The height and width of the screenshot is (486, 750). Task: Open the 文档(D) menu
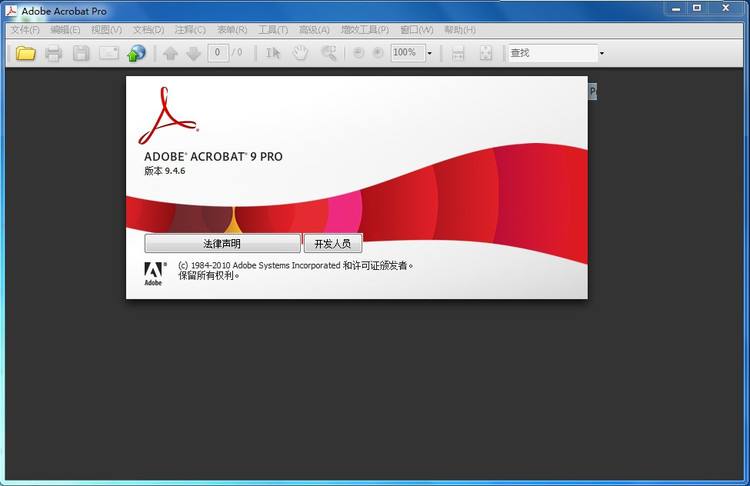pyautogui.click(x=148, y=30)
